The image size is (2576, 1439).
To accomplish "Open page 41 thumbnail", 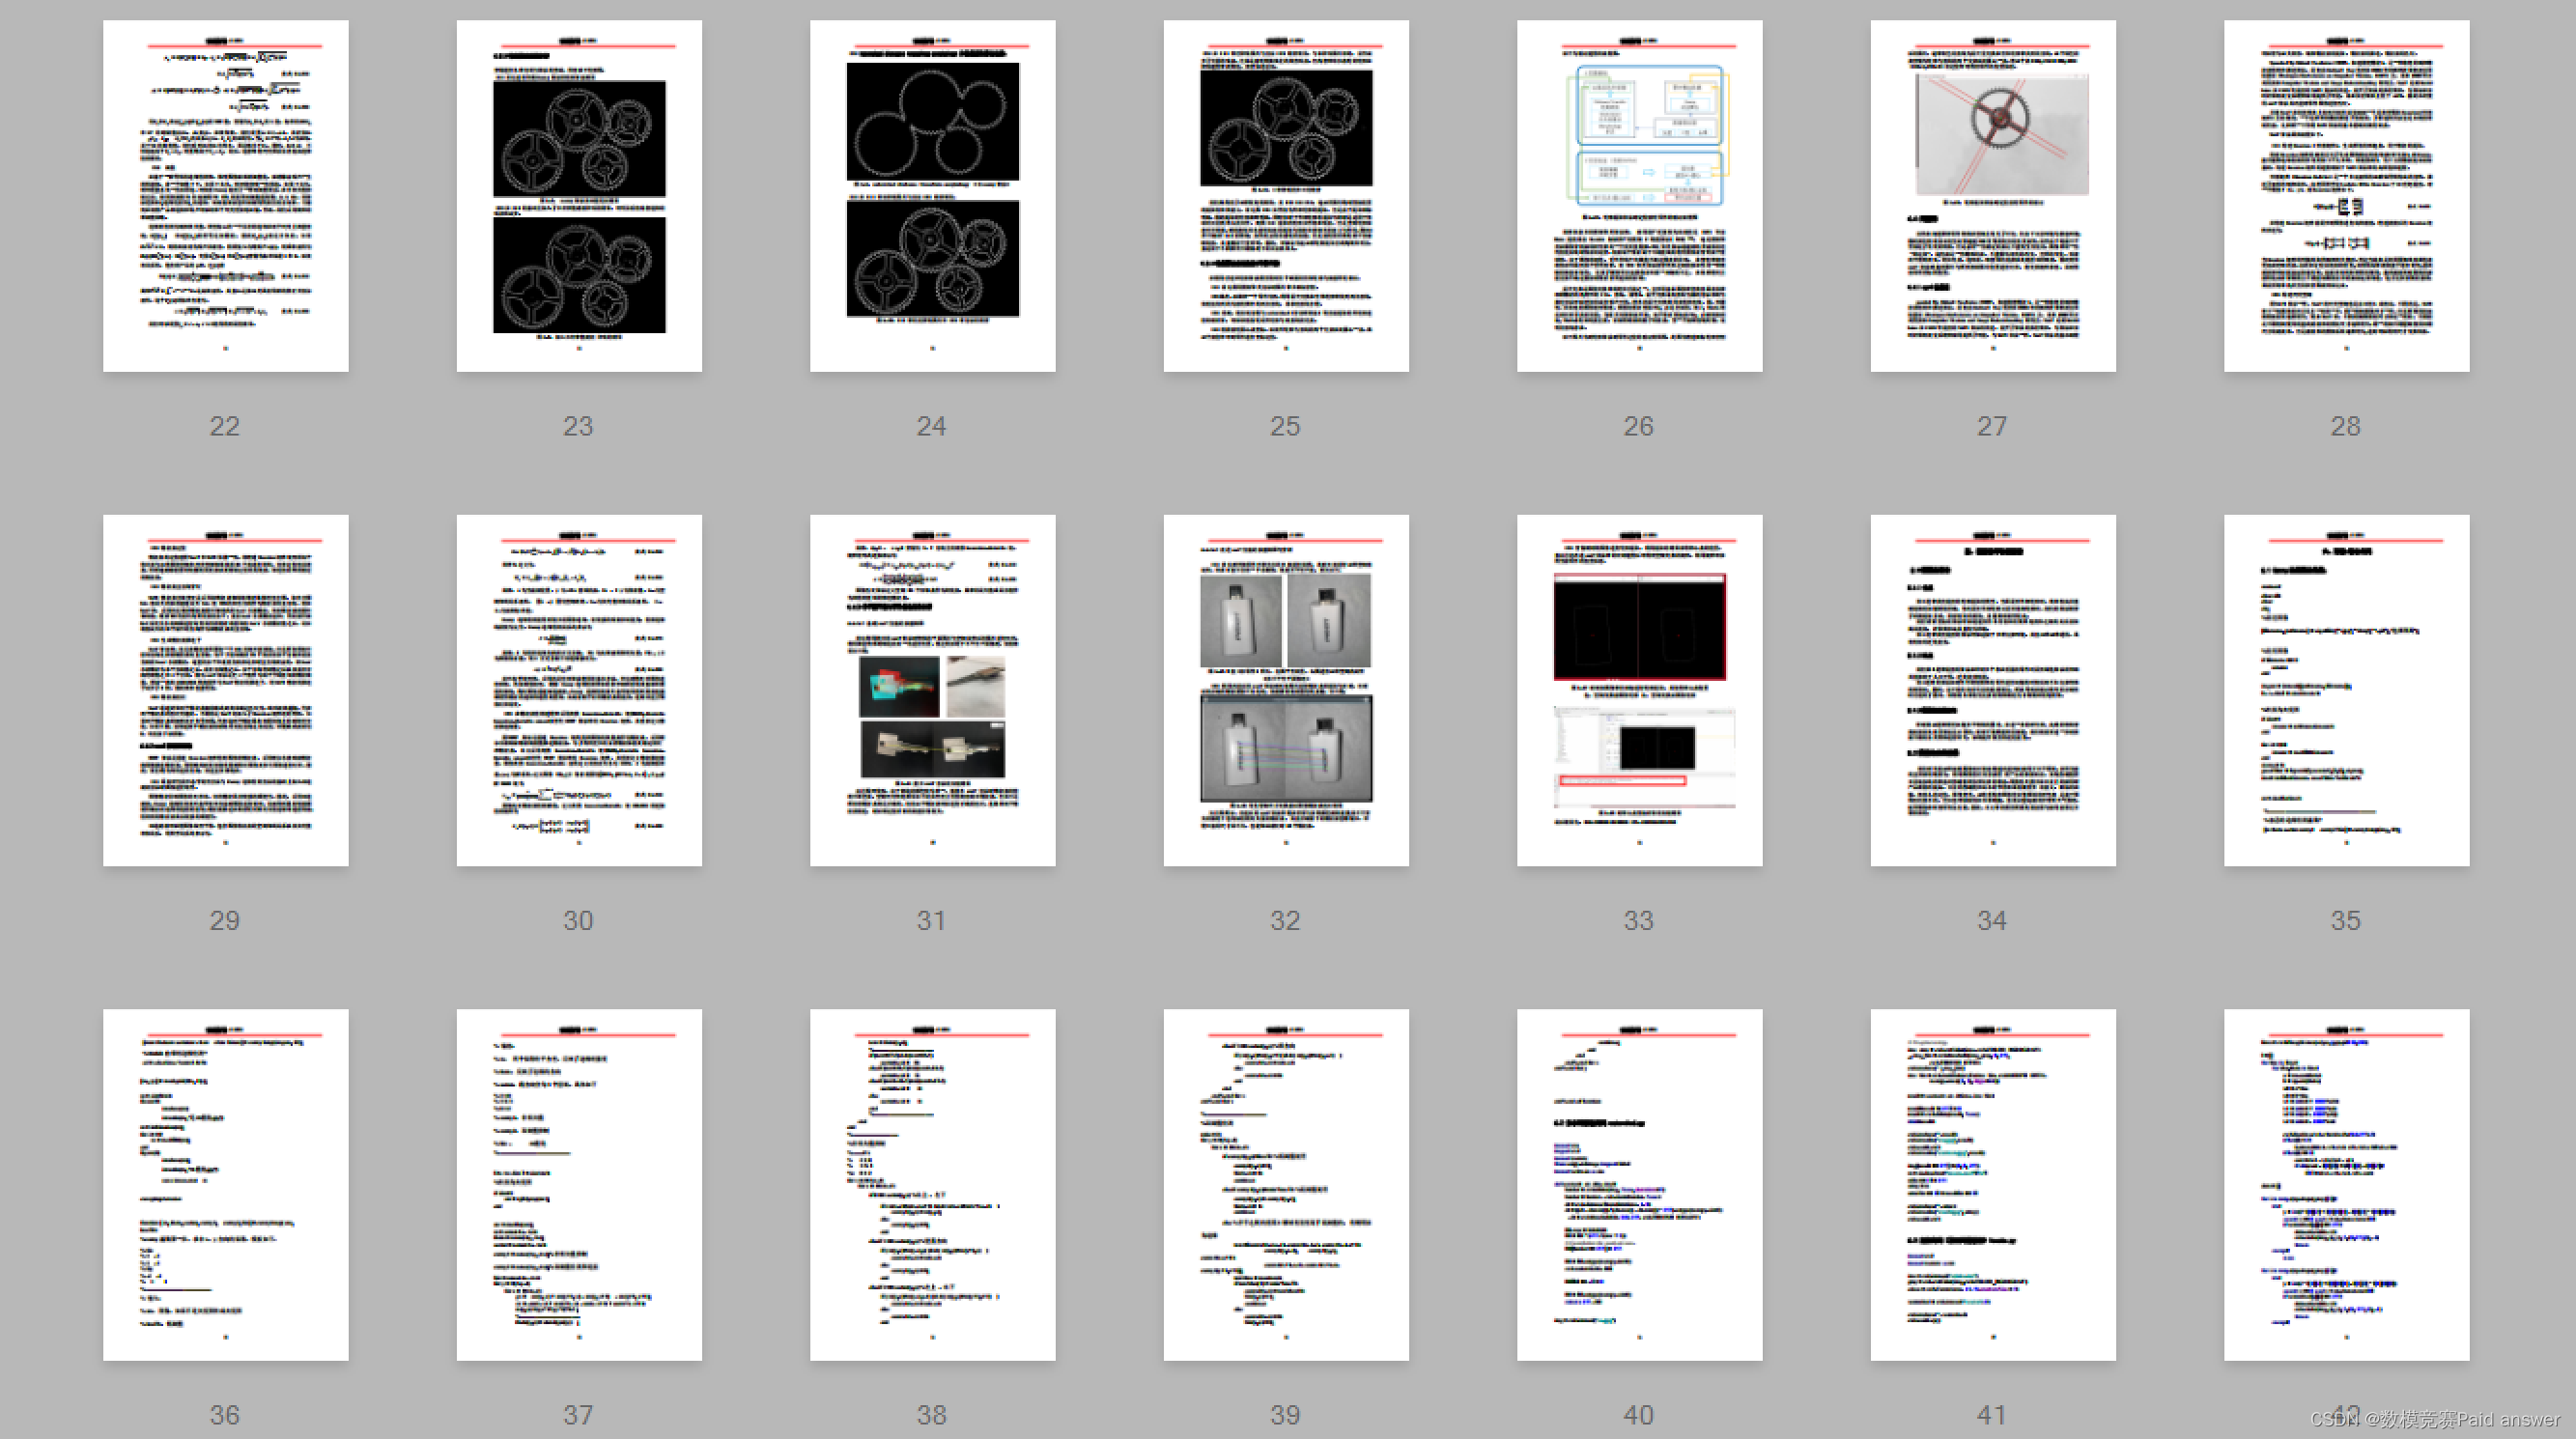I will coord(1993,1184).
